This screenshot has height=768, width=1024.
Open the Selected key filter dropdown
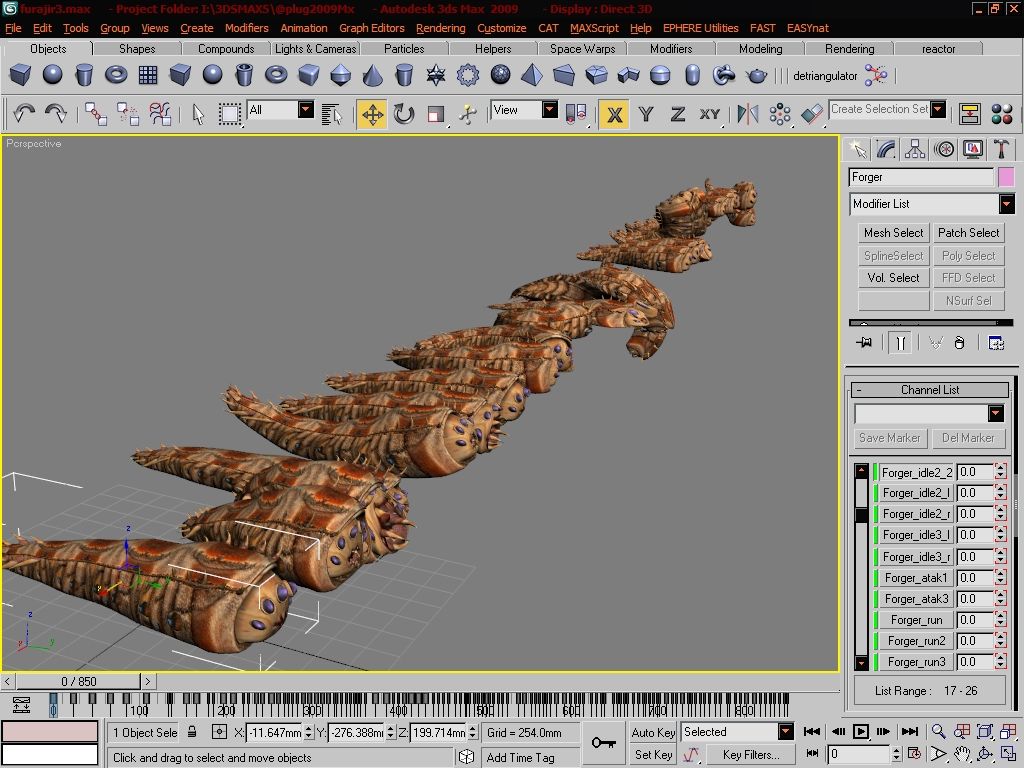[786, 731]
